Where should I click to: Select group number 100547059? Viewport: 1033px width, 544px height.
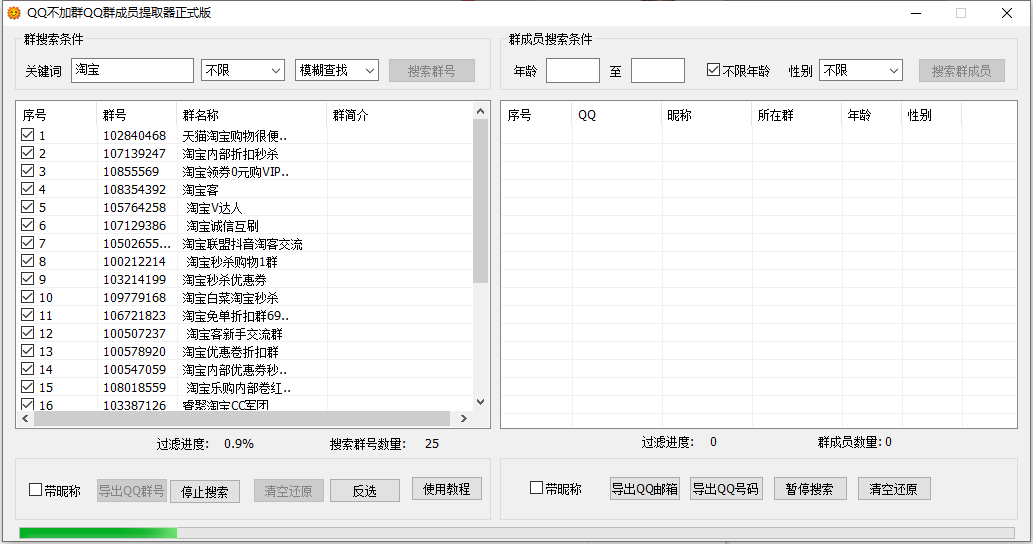tap(134, 369)
